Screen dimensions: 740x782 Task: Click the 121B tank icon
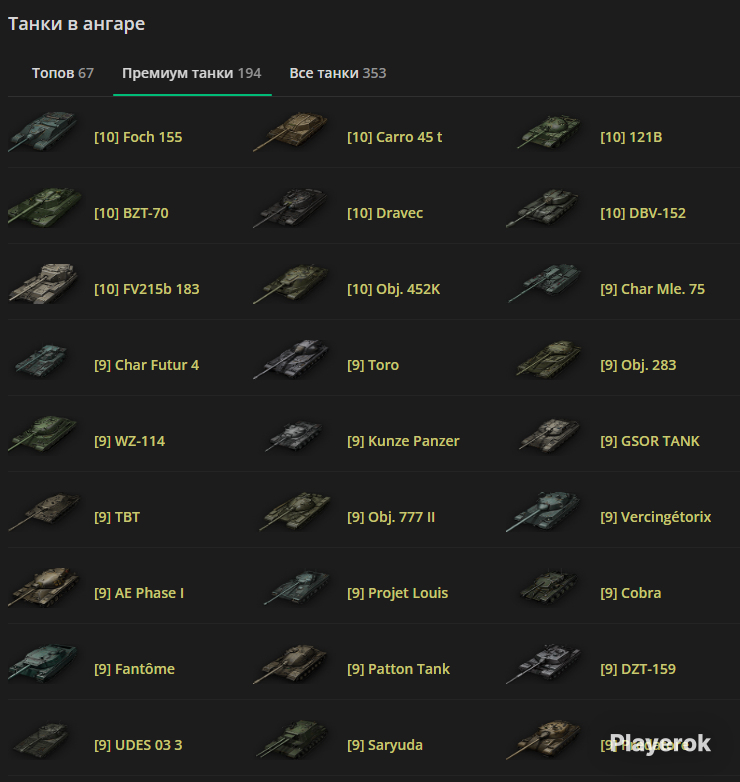coord(549,132)
